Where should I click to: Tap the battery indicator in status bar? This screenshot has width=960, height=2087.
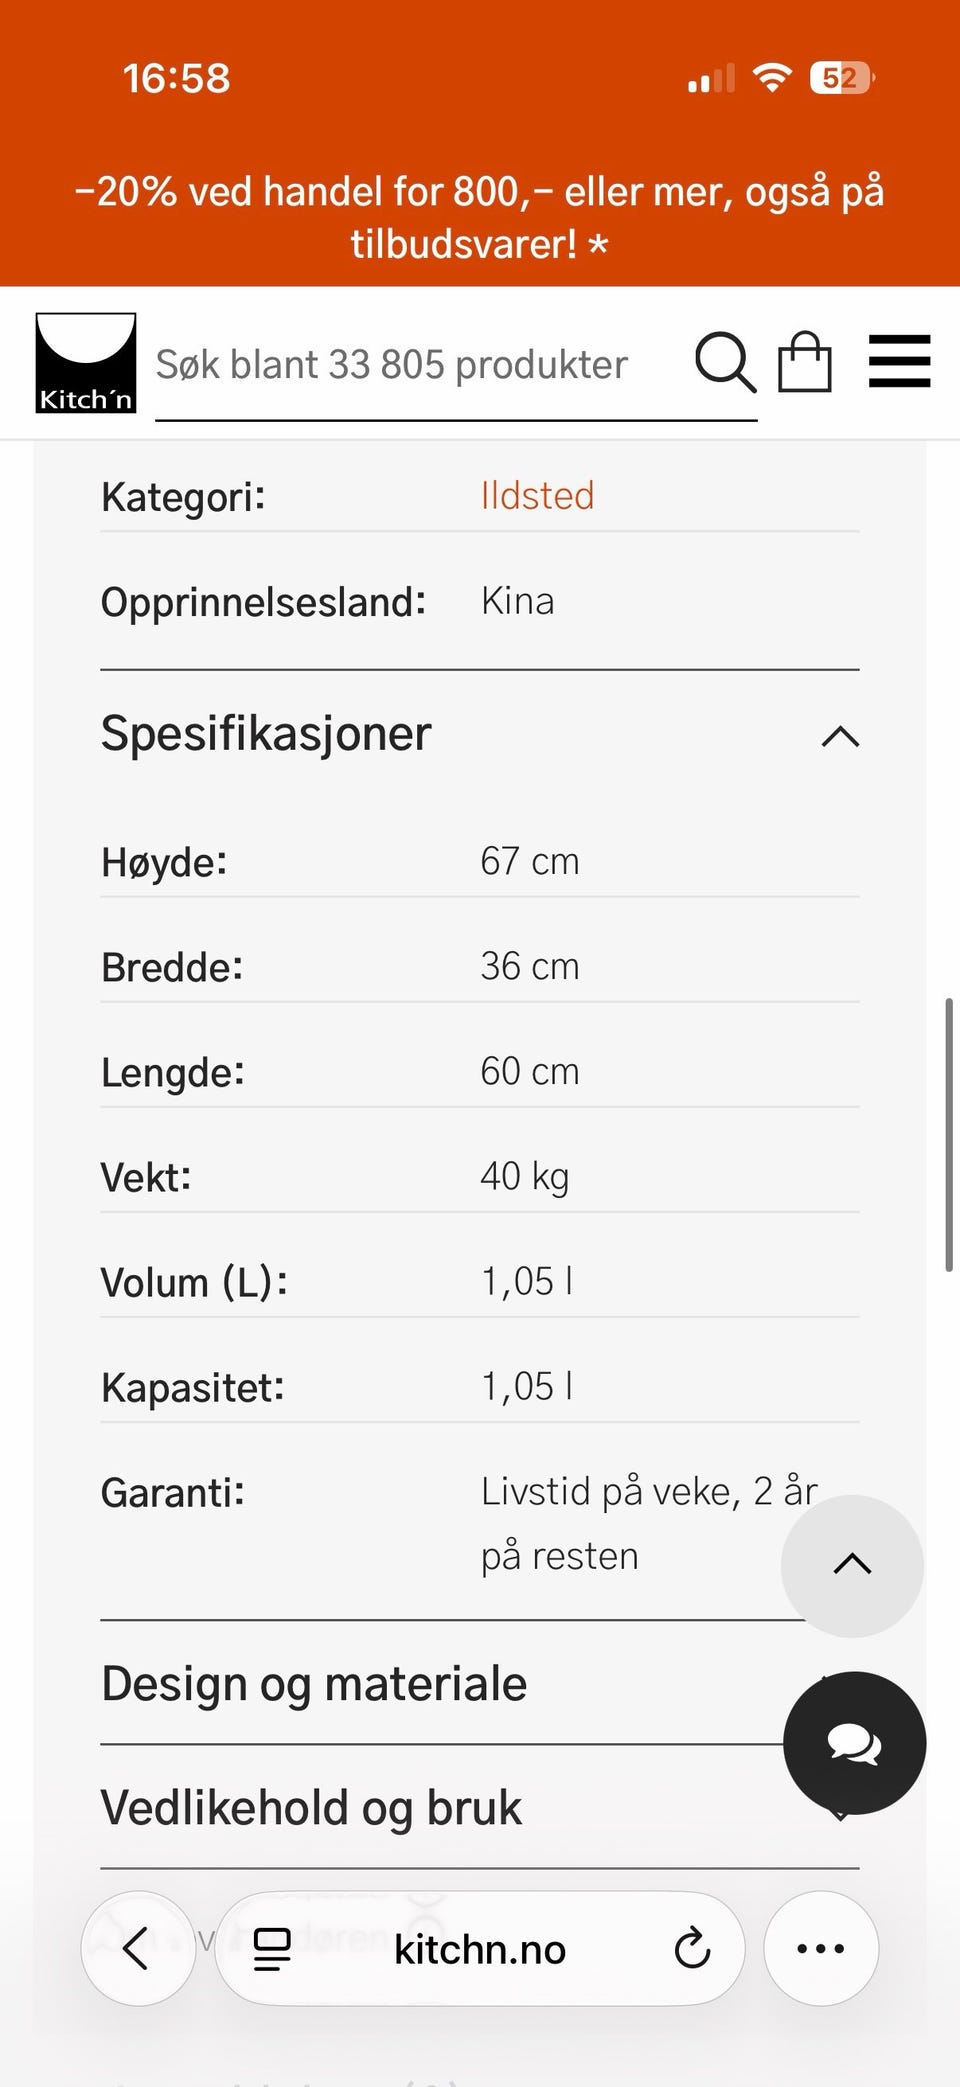(x=842, y=78)
